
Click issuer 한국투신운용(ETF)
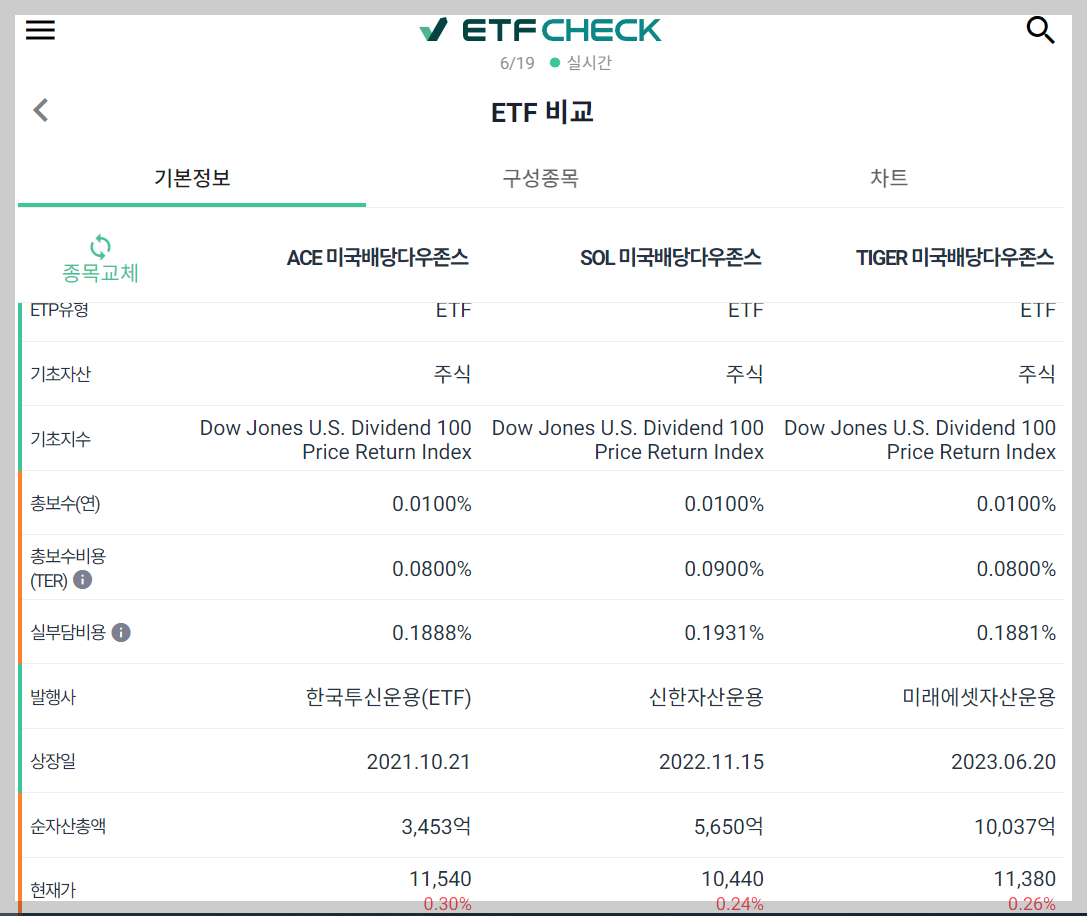pyautogui.click(x=388, y=697)
